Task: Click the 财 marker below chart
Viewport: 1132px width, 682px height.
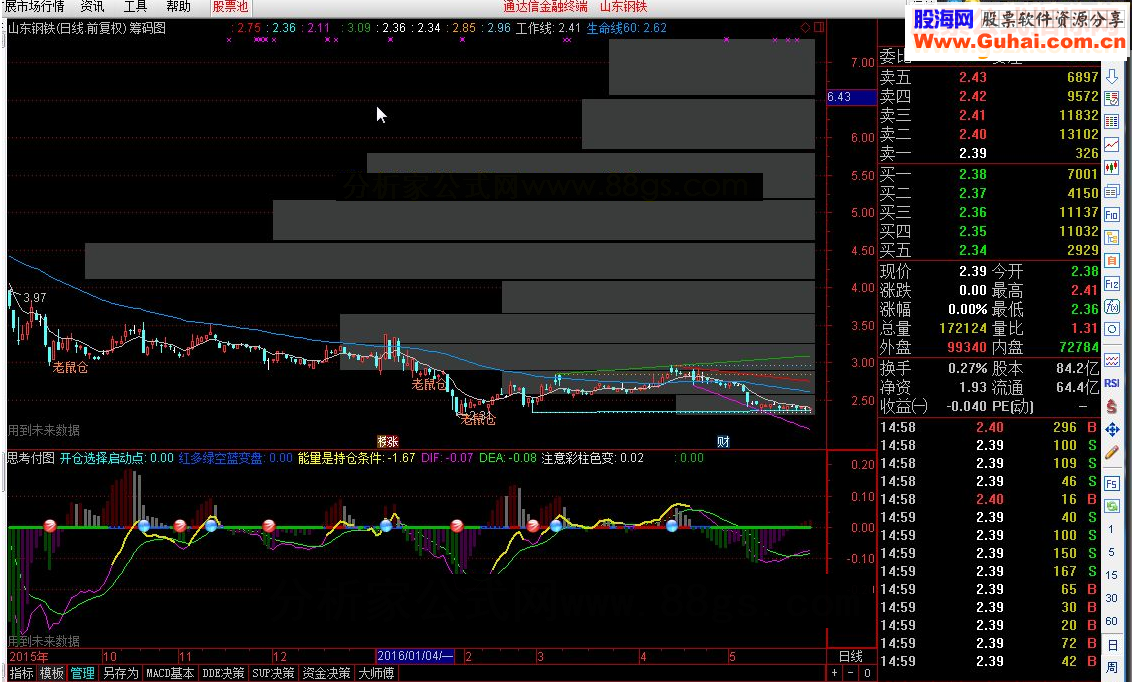Action: 723,442
